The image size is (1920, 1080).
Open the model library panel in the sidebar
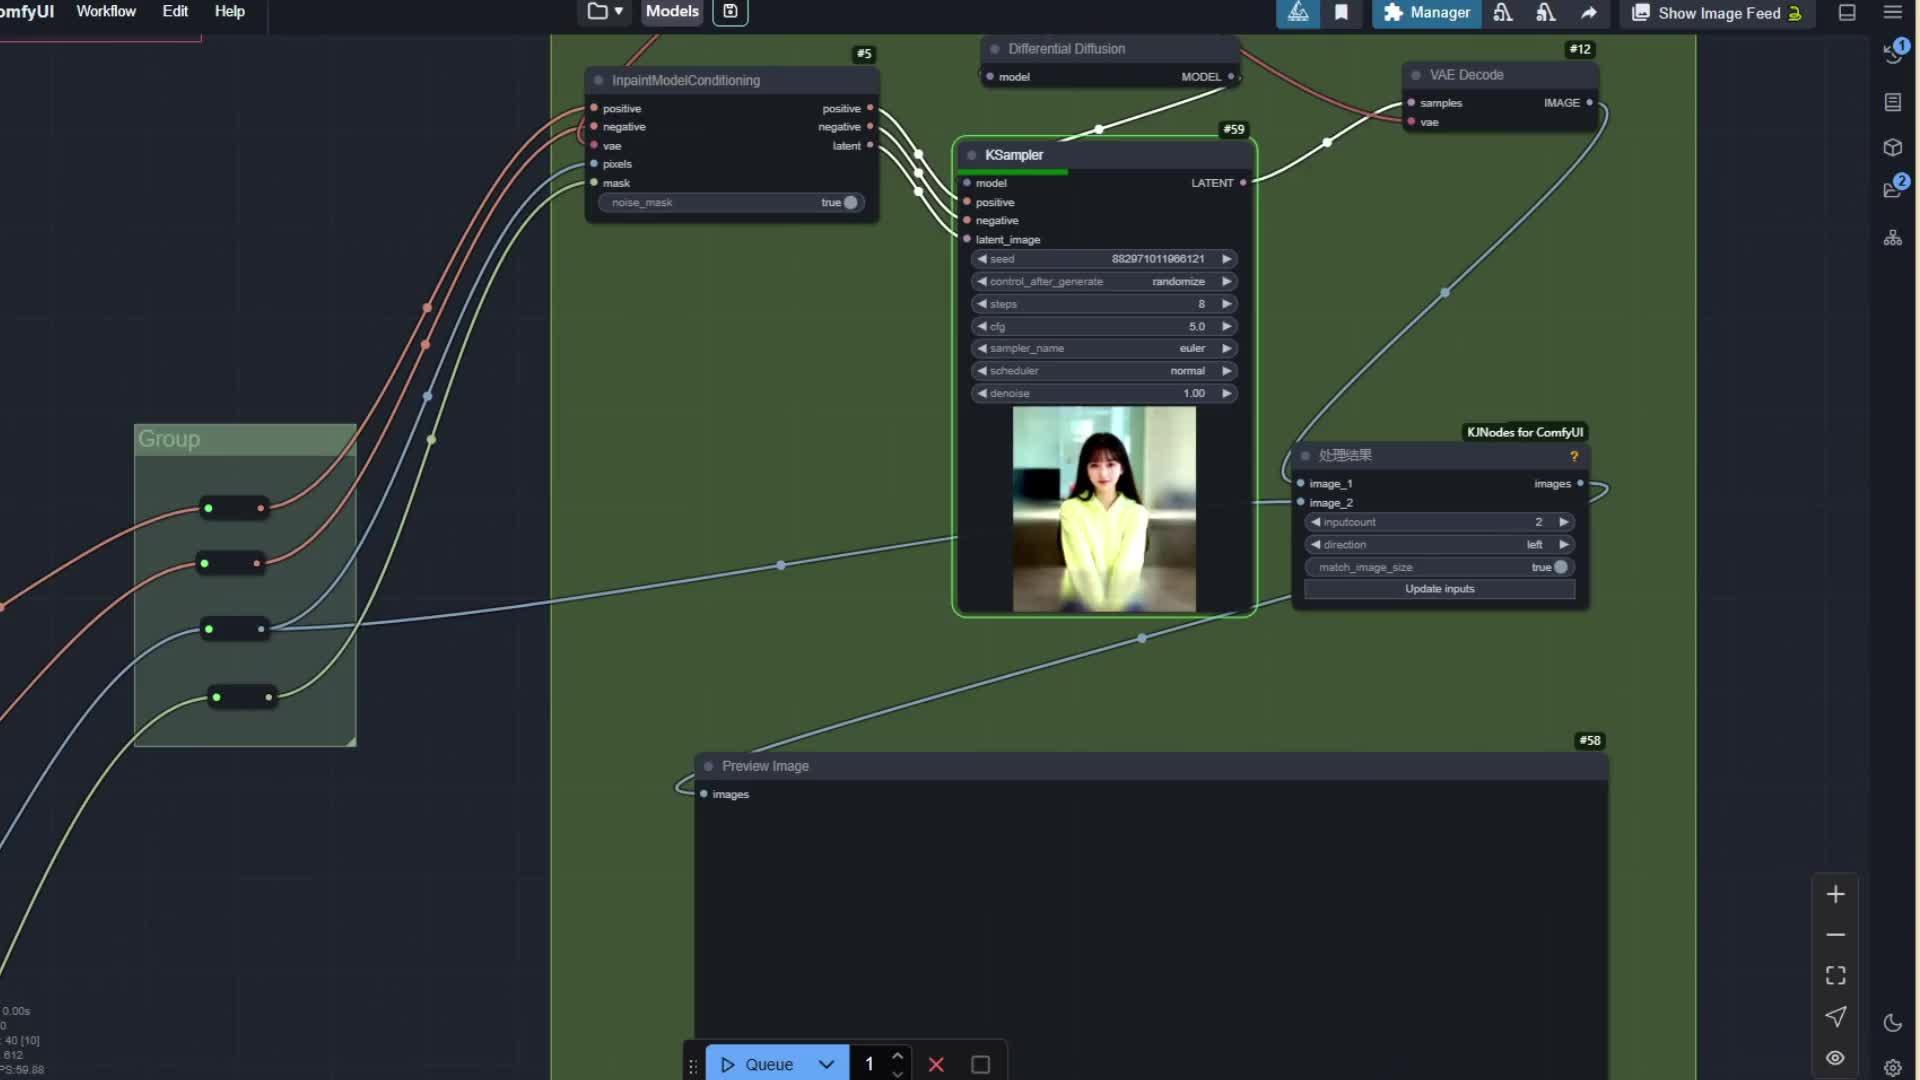point(1893,147)
